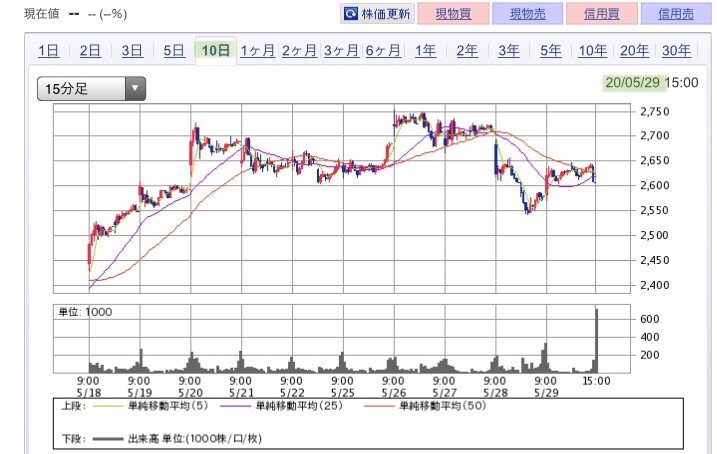Click the 株価更新 button label
The height and width of the screenshot is (454, 717).
[386, 14]
